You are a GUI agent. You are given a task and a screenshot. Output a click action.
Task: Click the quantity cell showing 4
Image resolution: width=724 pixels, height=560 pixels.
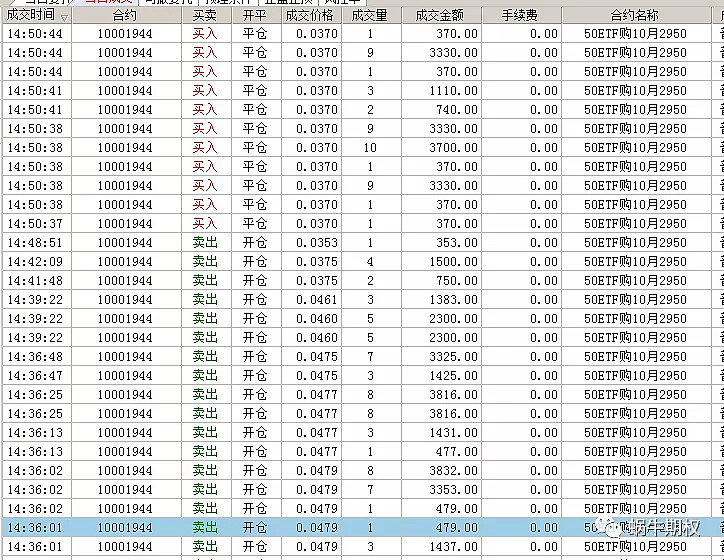click(370, 262)
